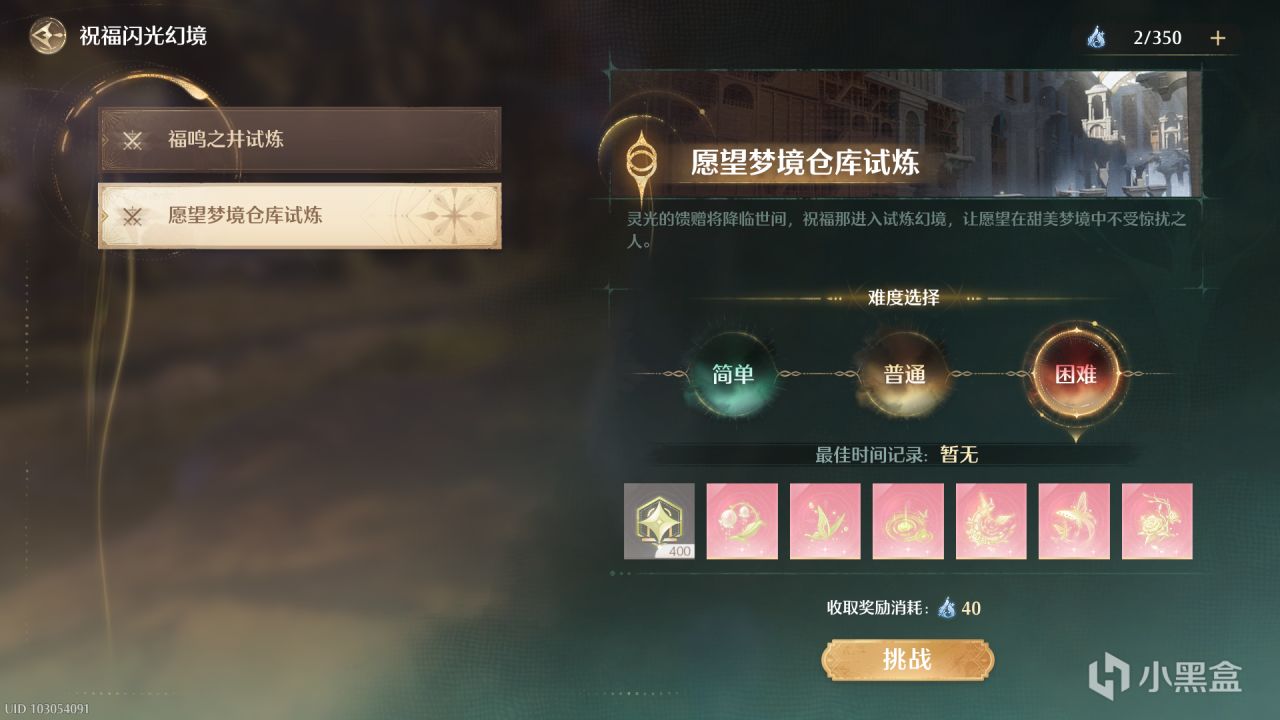Tap the energy crystal icon beside 2/350
Screen dimensions: 1280x720
click(x=1096, y=38)
